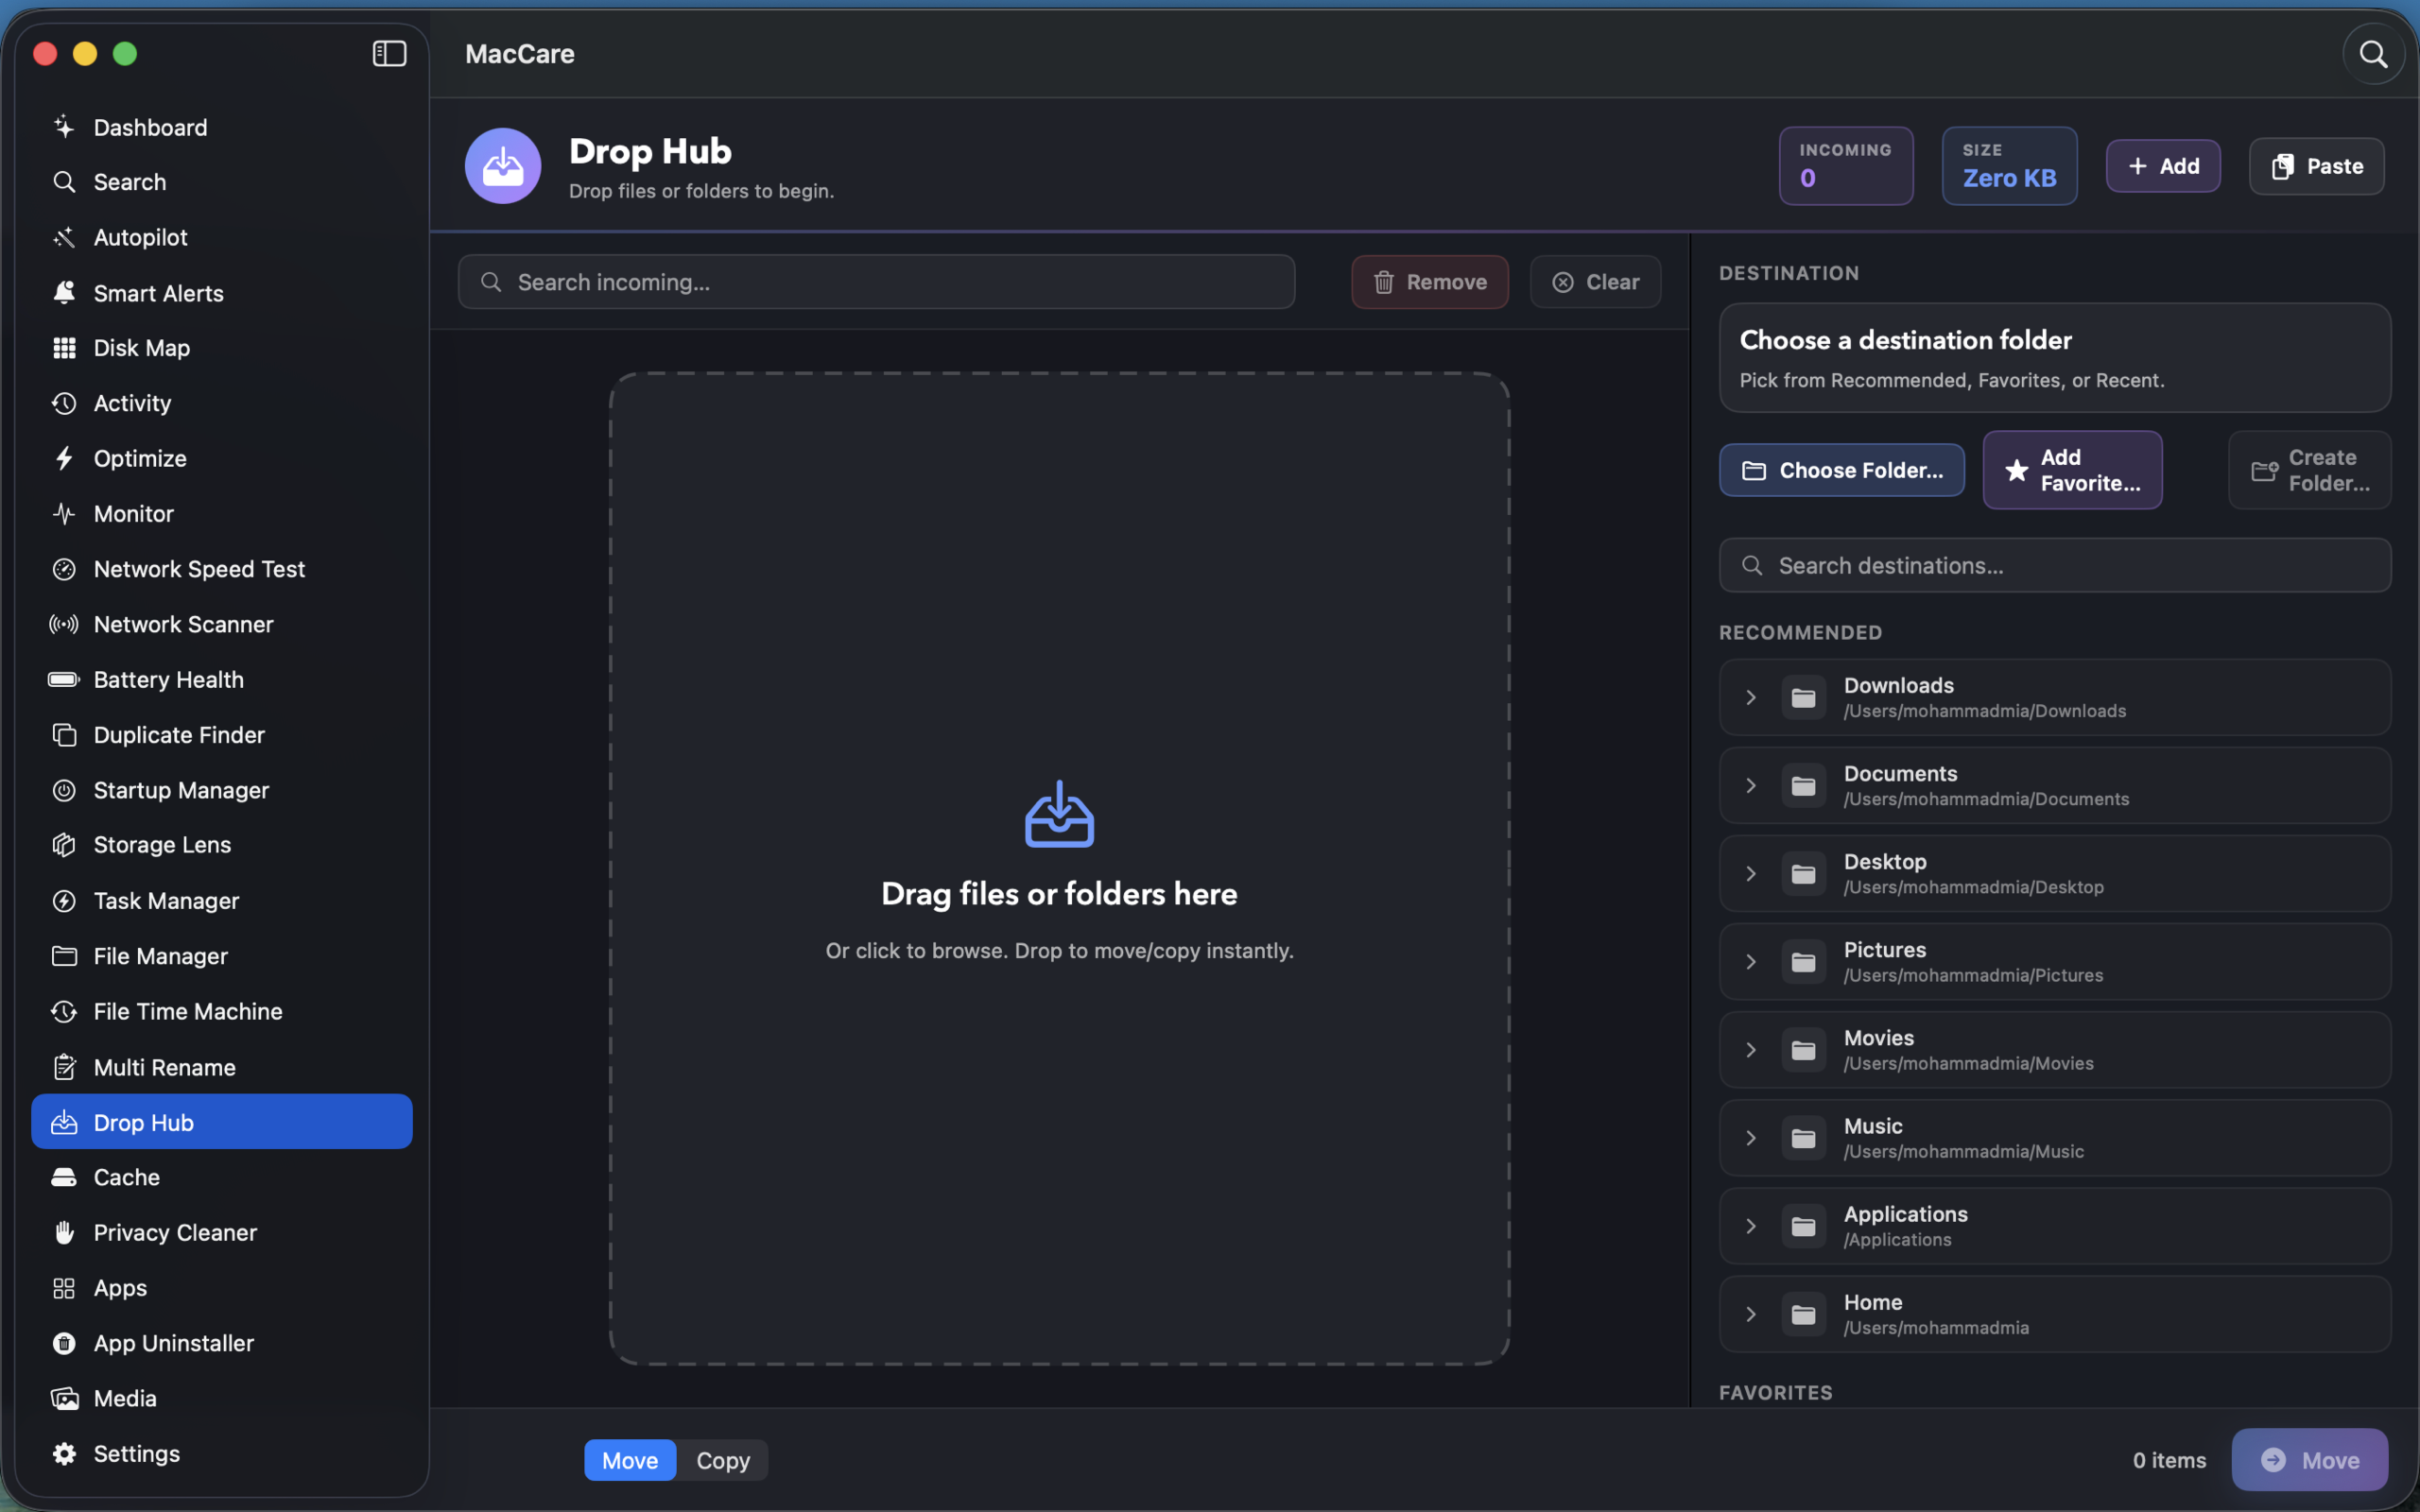Screen dimensions: 2420x1512
Task: Expand the Applications folder chevron
Action: (1751, 1227)
